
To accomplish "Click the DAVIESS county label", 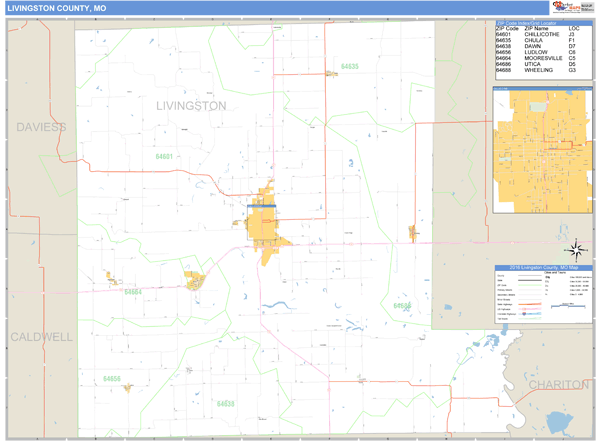I will point(41,127).
